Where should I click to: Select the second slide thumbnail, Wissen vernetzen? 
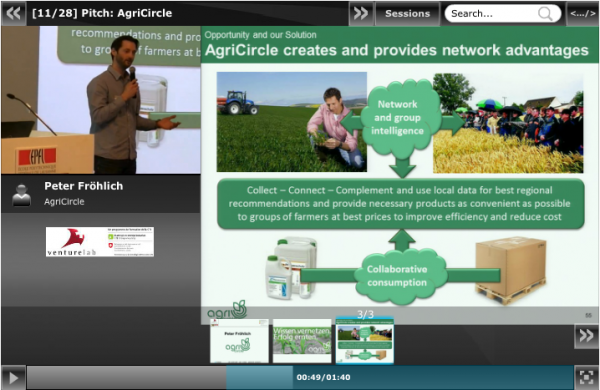(x=302, y=341)
